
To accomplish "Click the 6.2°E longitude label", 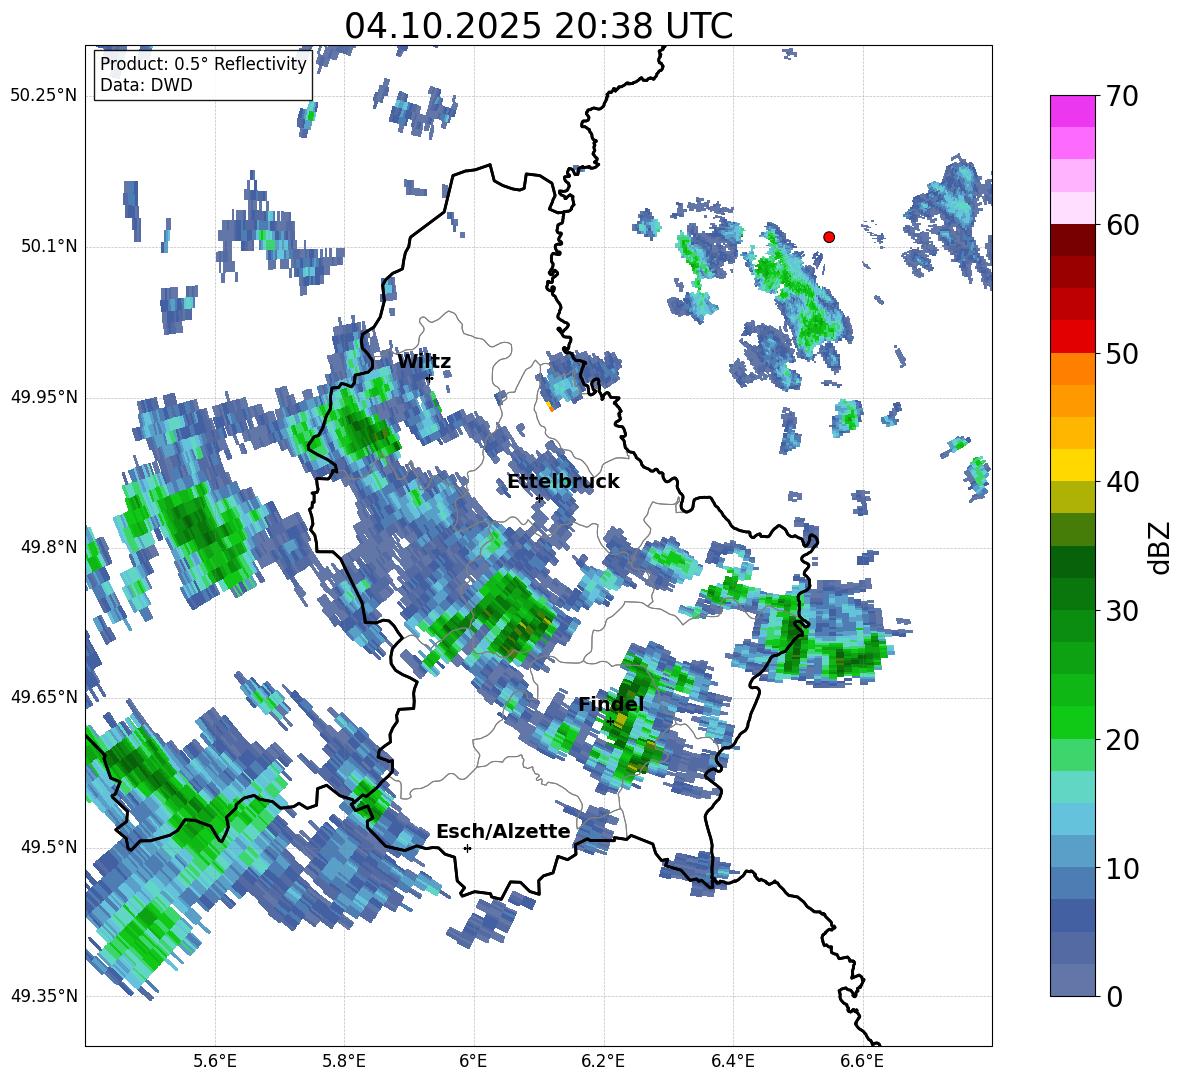I will [603, 1061].
